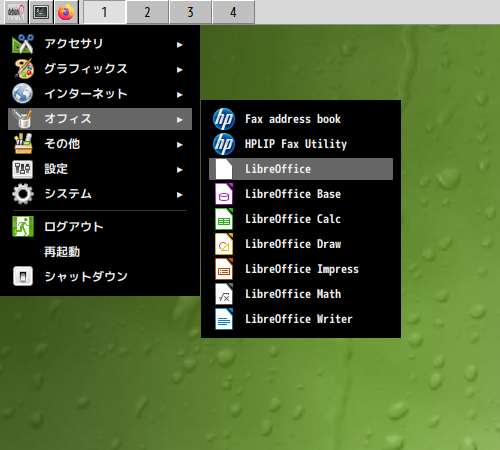Screen dimensions: 500x450
Task: Click the オフィス category icon
Action: (x=23, y=119)
